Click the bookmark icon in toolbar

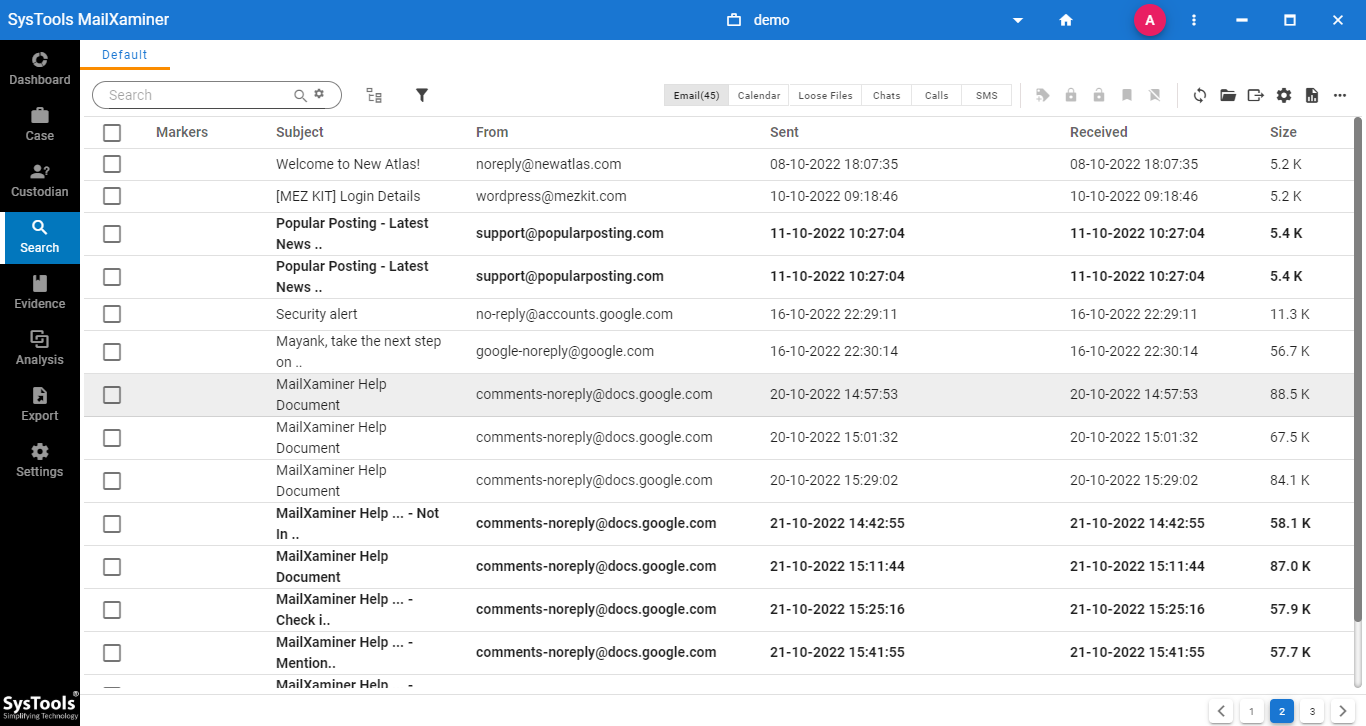pos(1127,95)
